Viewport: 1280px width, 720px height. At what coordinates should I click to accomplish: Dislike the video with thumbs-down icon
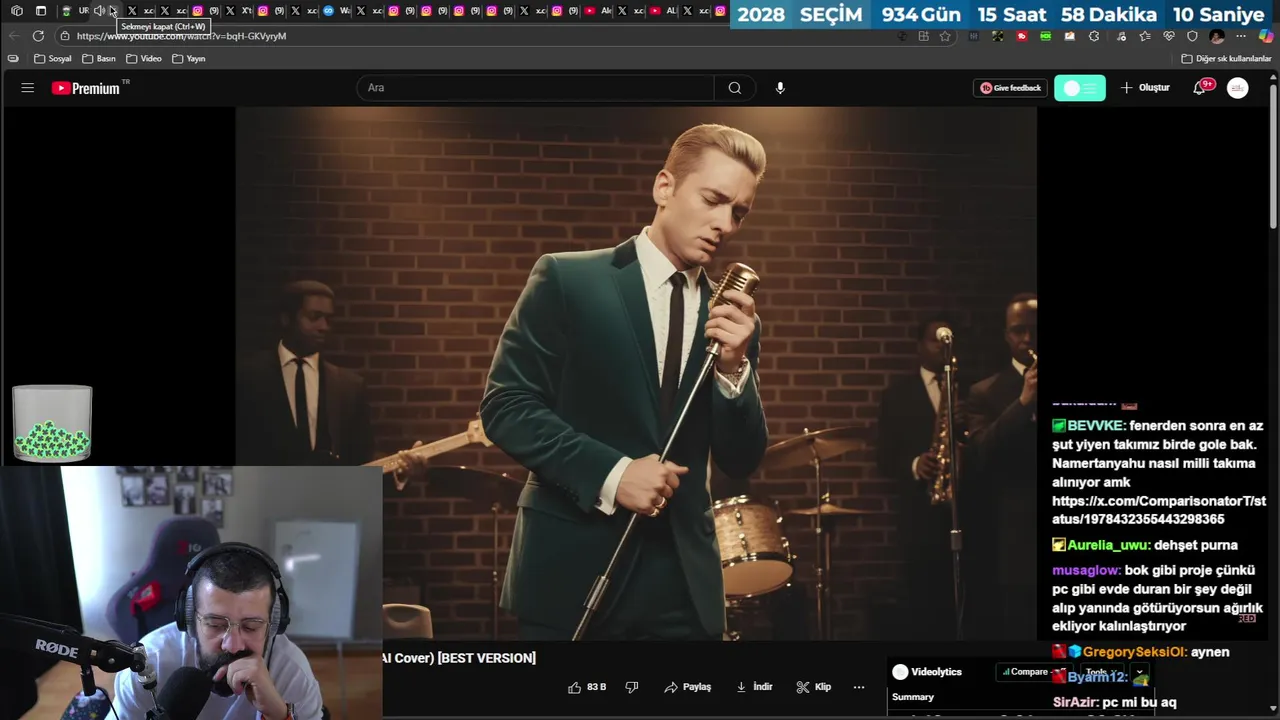[x=632, y=687]
